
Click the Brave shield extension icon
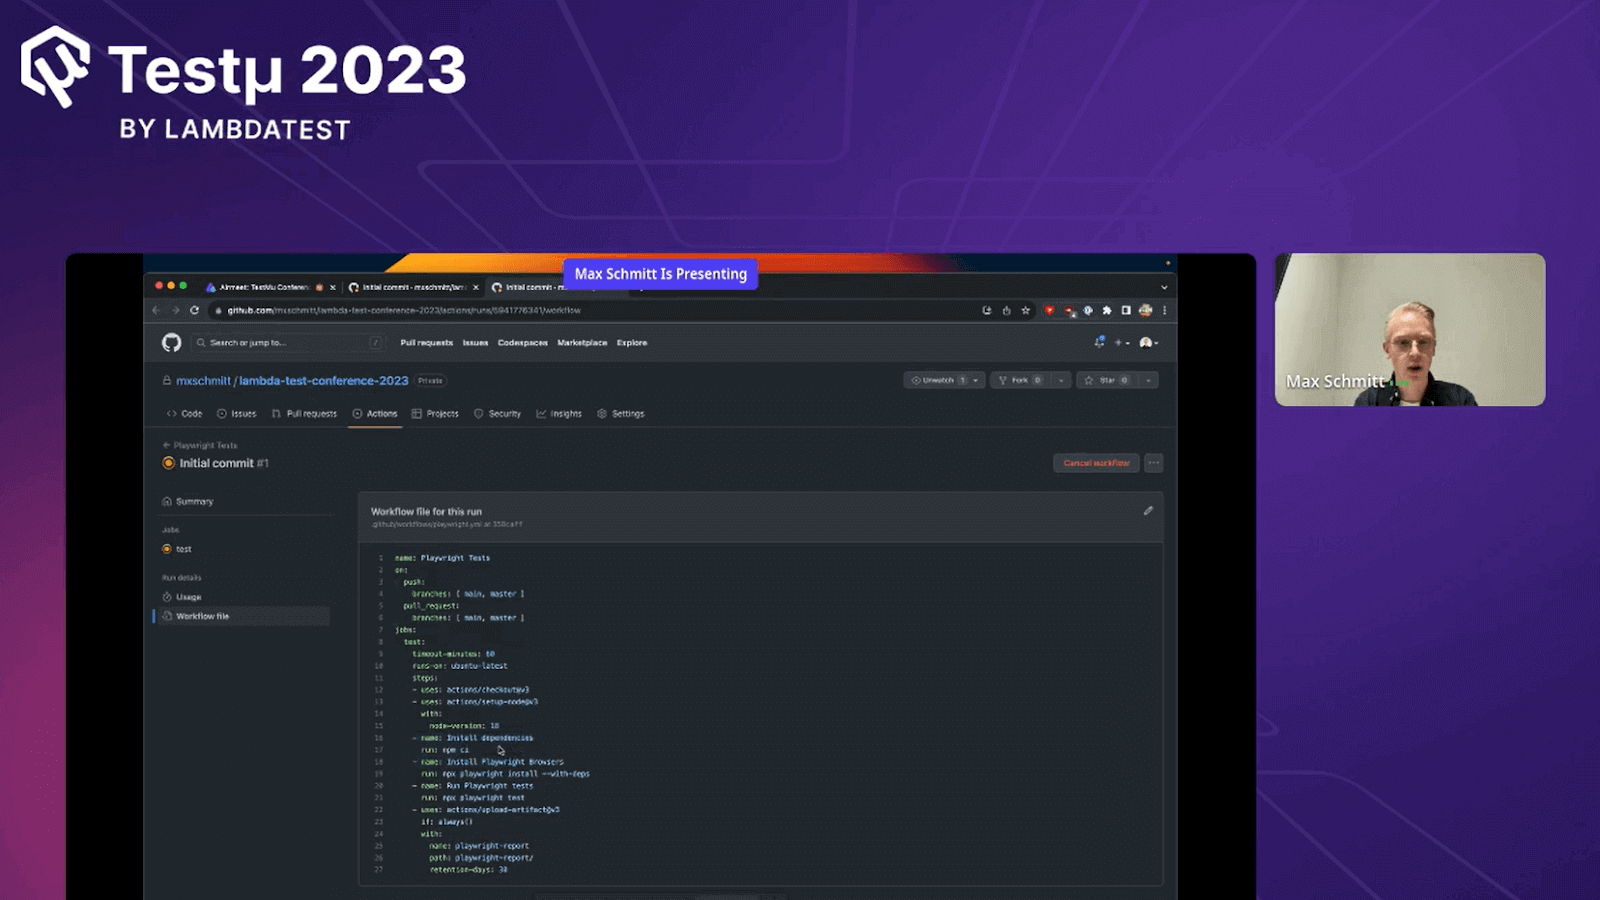pos(1049,310)
